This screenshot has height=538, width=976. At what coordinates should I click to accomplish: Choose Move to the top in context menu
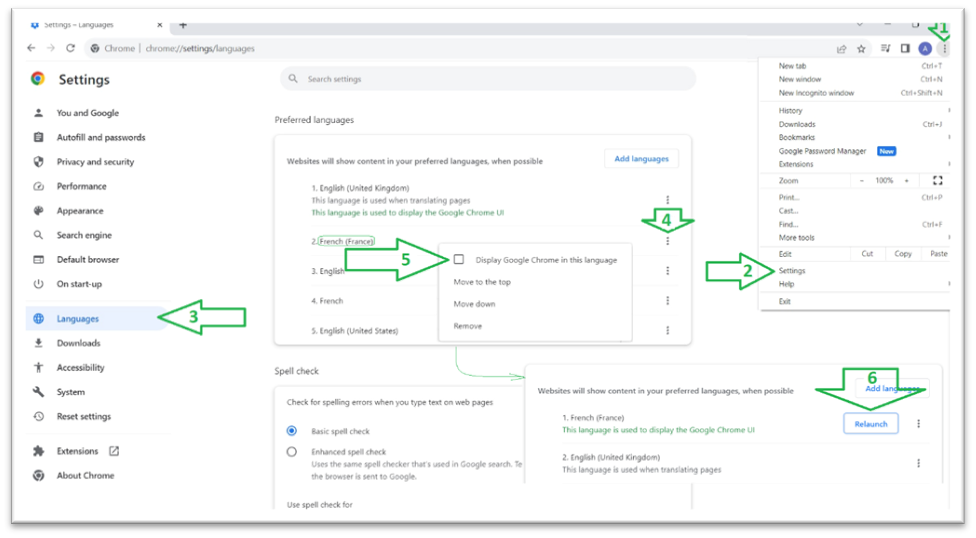tap(482, 282)
